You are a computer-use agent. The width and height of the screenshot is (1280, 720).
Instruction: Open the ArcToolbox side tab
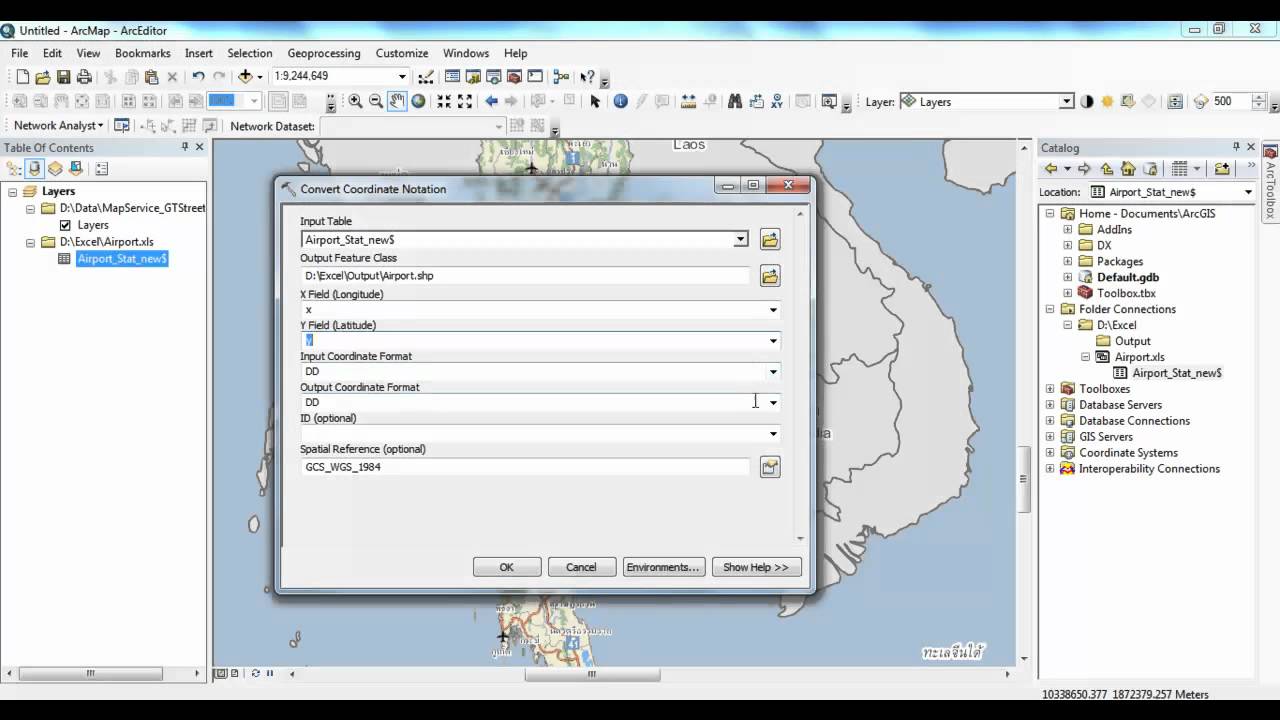click(x=1271, y=183)
